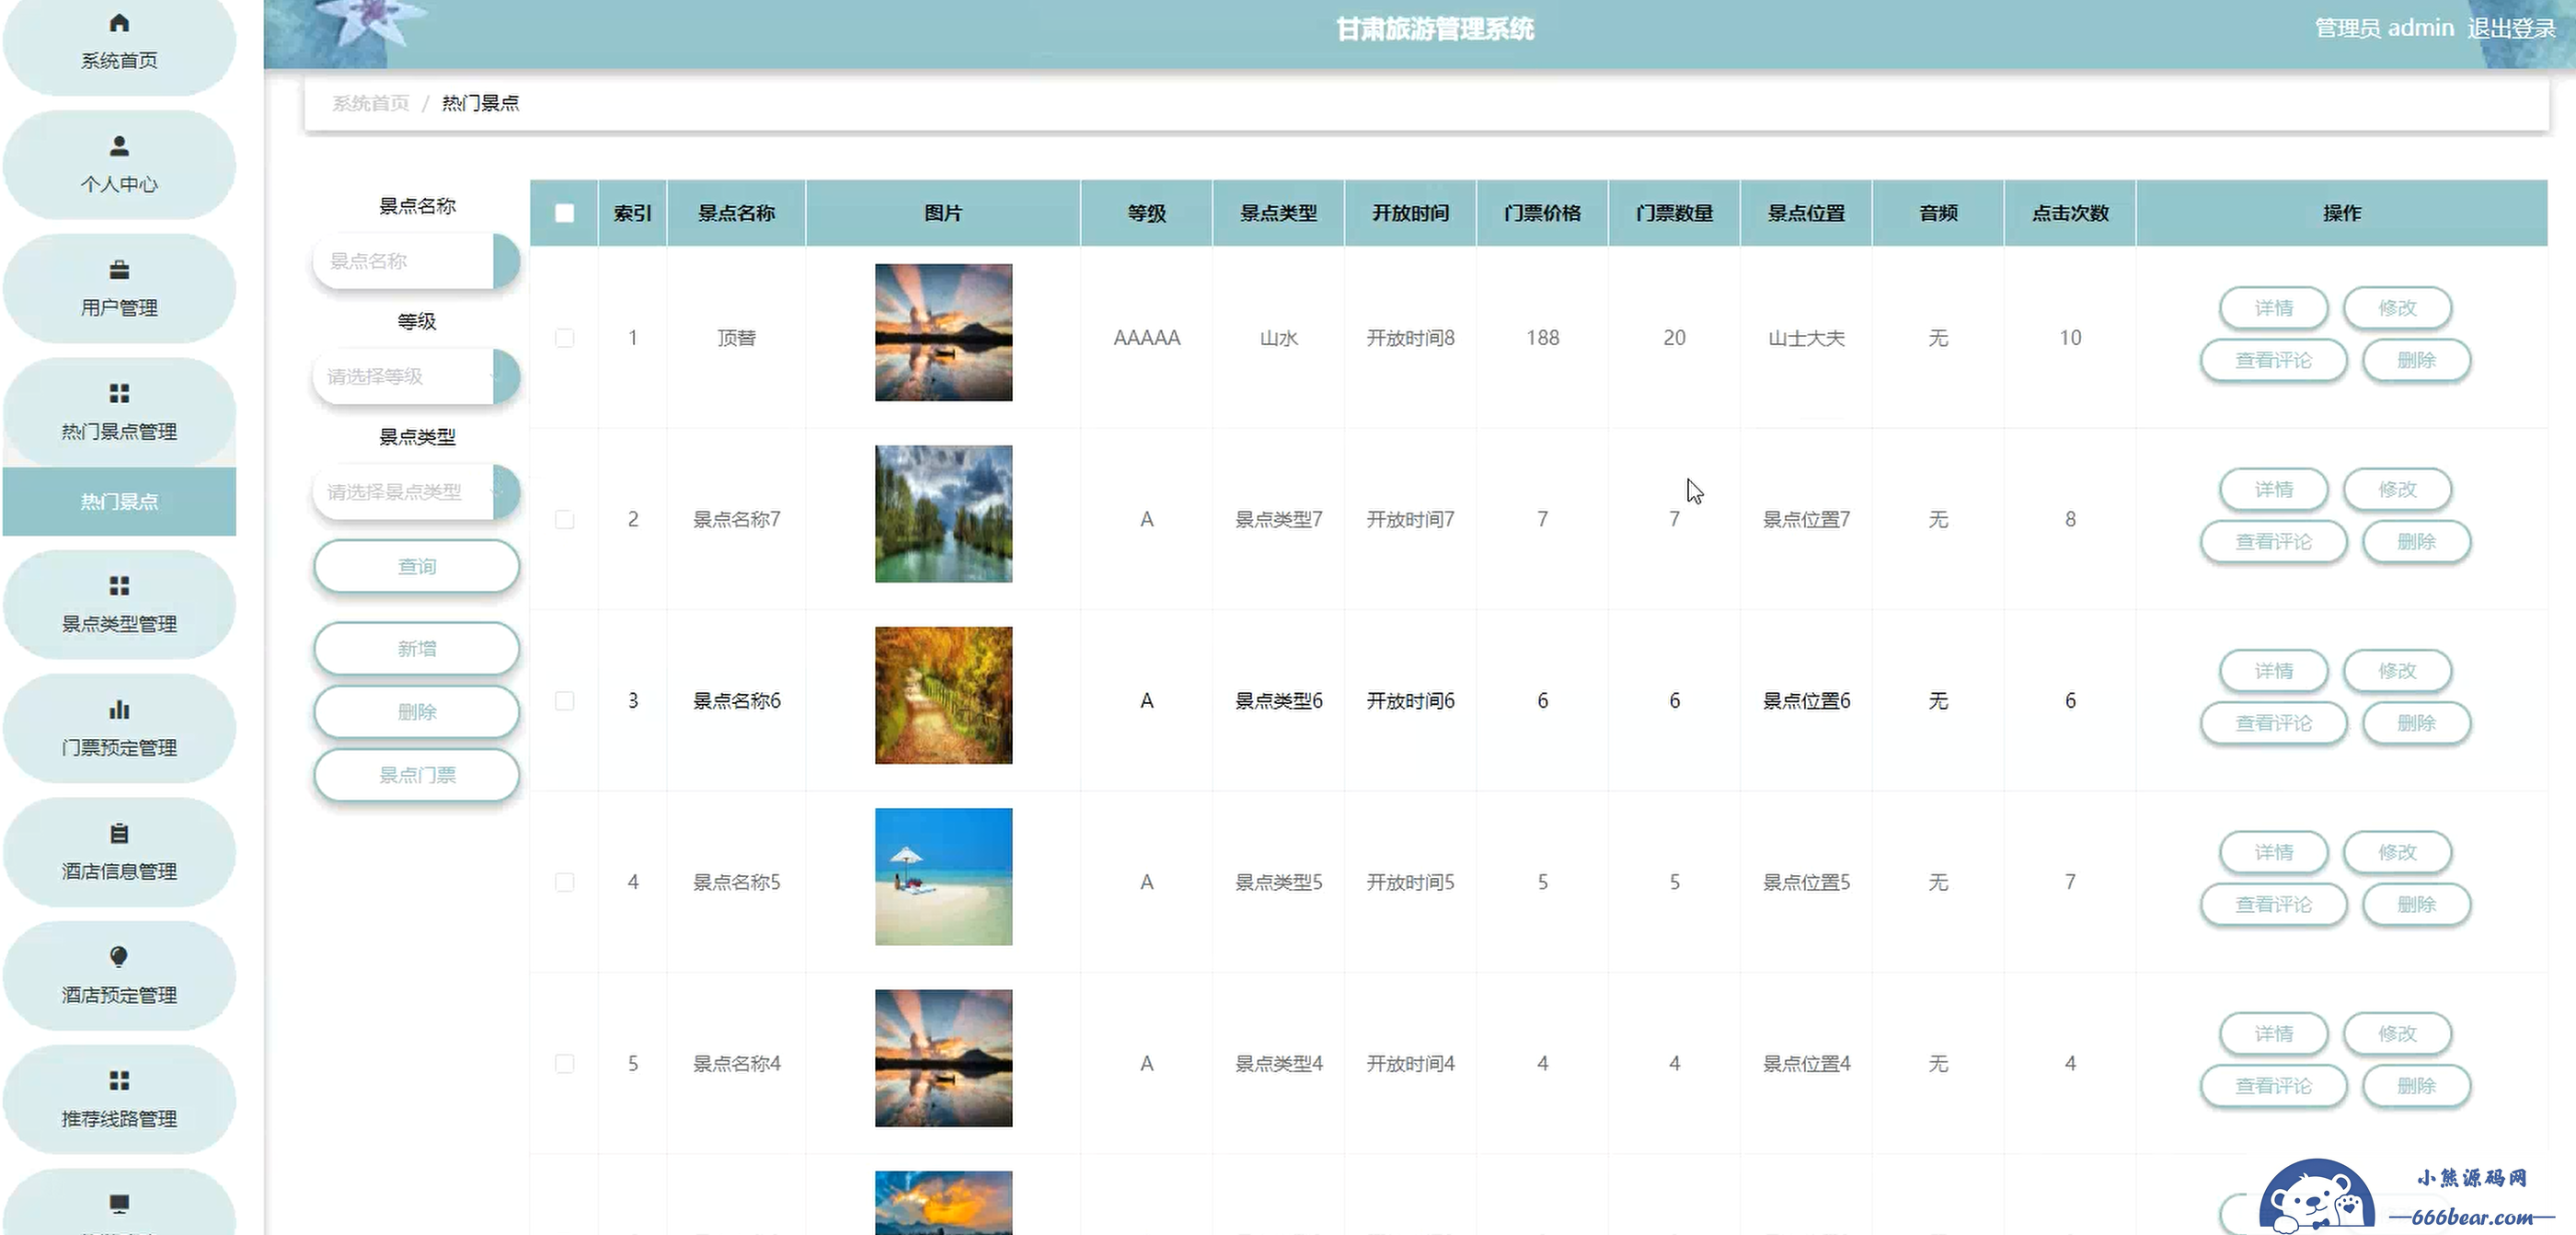Click 查看评论 for the 景点名称5 row
2576x1235 pixels.
click(x=2274, y=904)
